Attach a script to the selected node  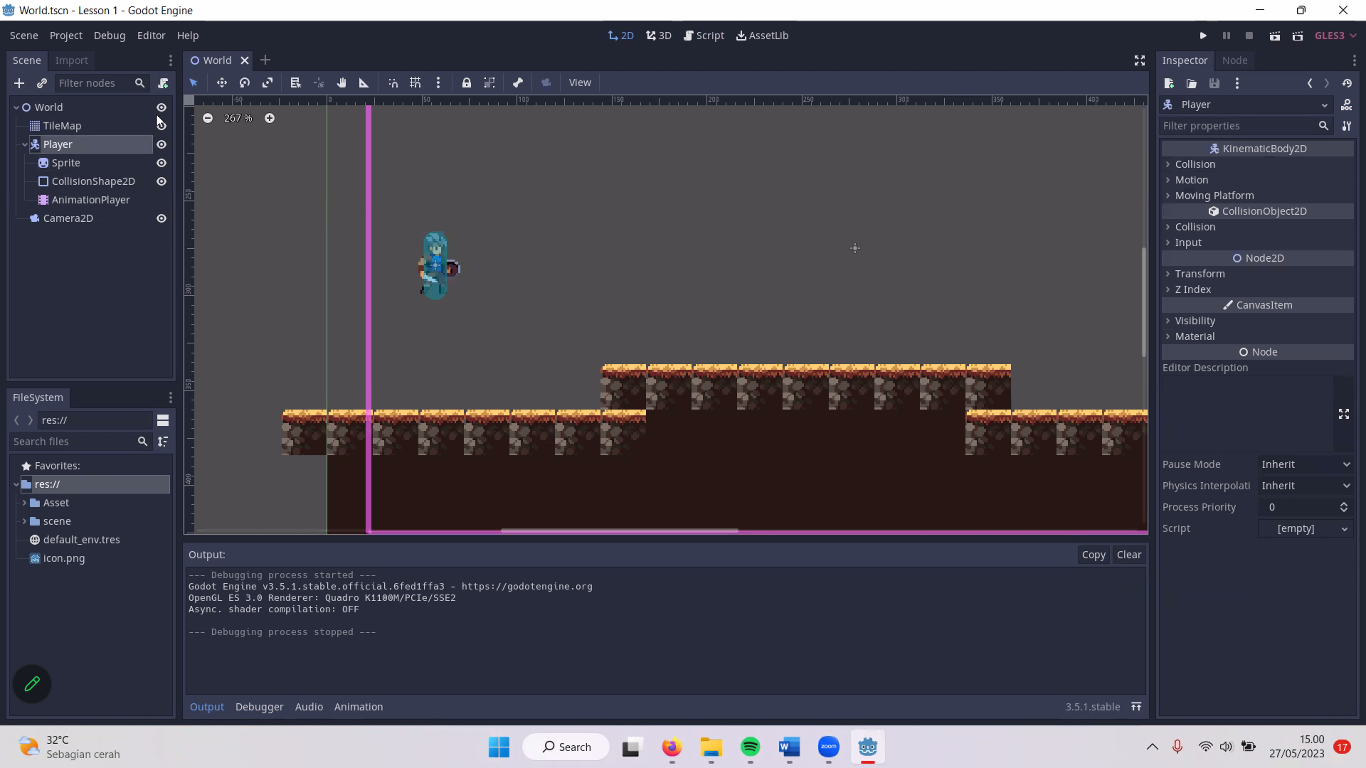163,83
